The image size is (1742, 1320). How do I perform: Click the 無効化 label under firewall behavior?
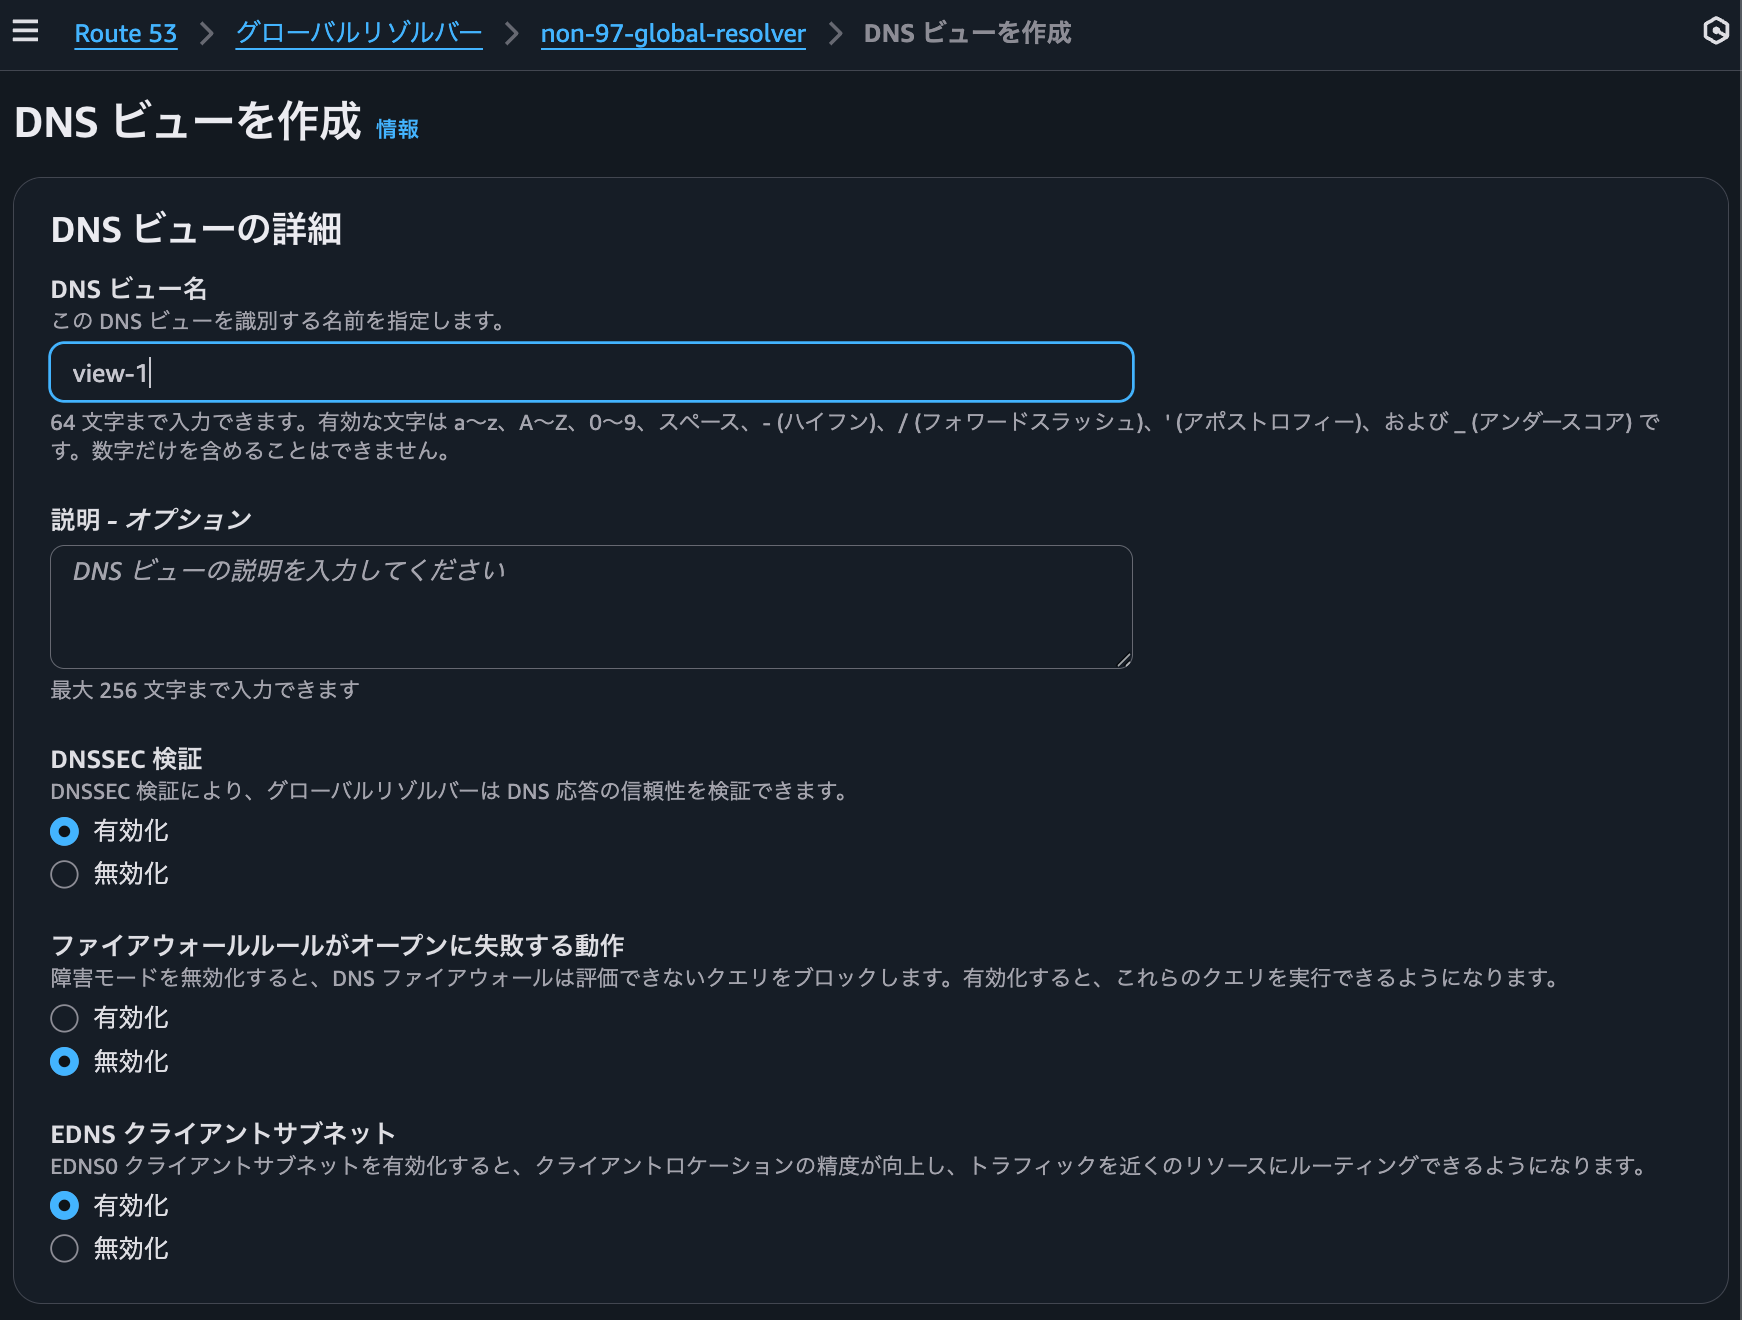coord(130,1061)
